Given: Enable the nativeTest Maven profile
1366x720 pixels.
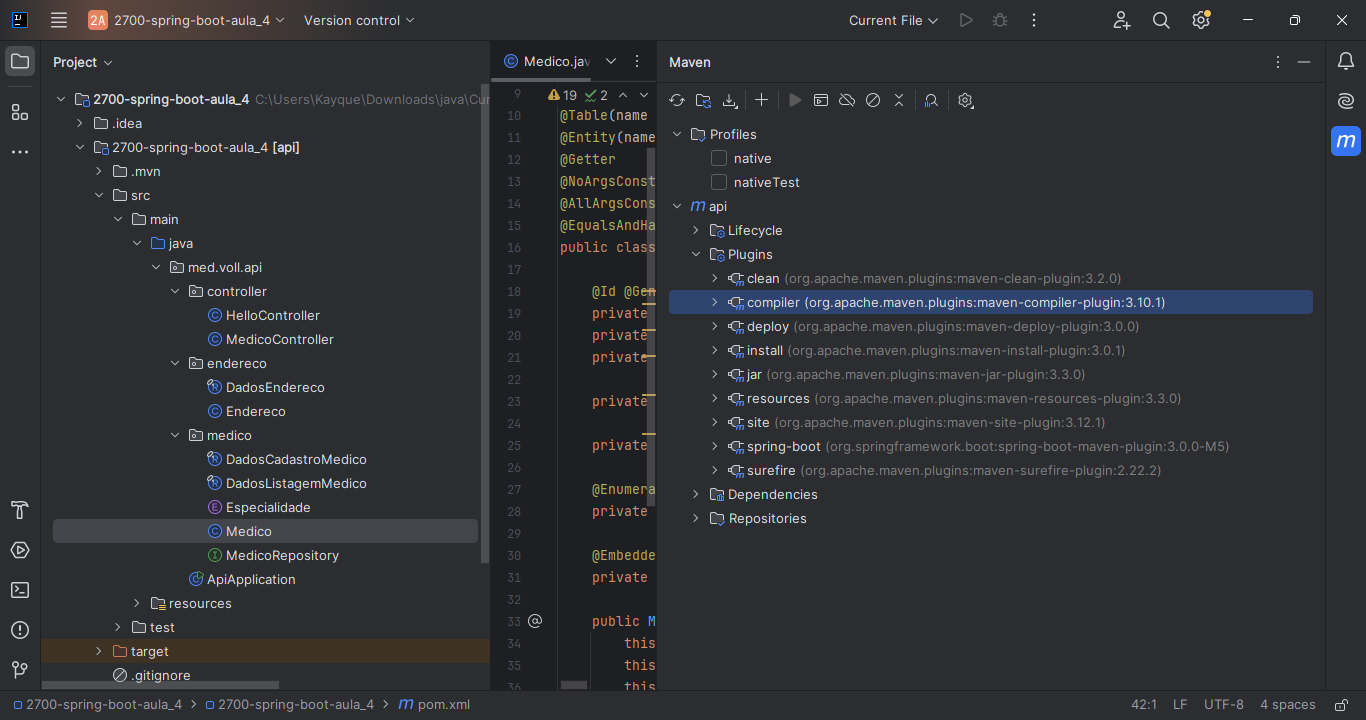Looking at the screenshot, I should click(719, 182).
